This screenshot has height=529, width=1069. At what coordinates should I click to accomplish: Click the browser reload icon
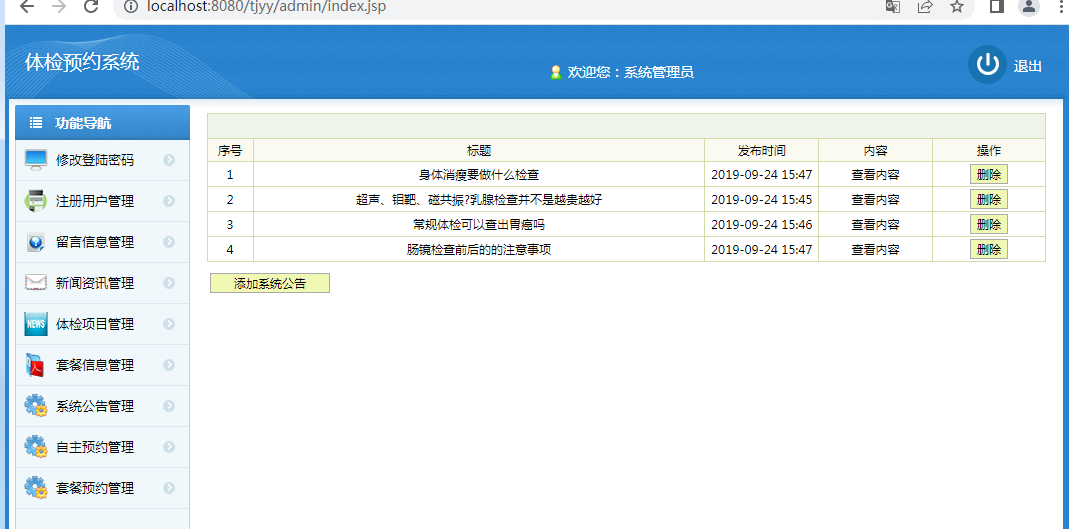(x=91, y=7)
